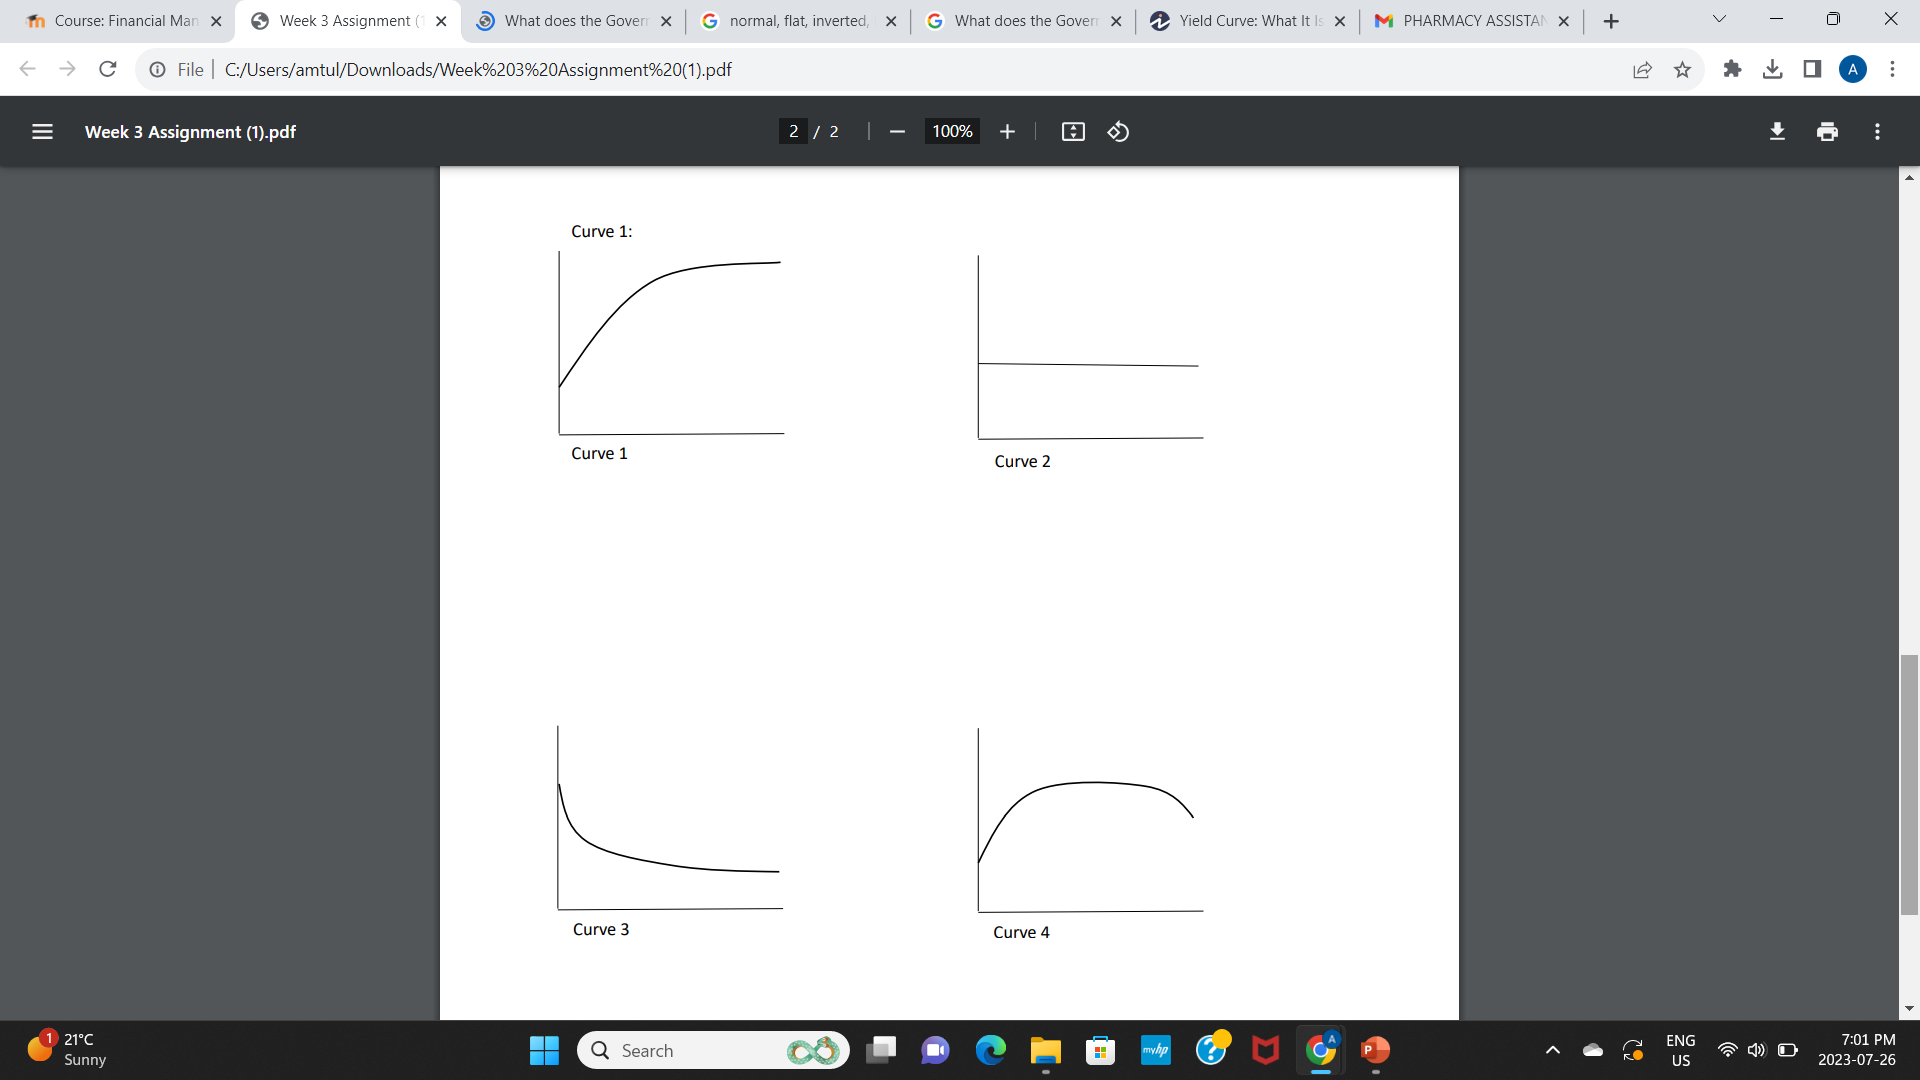
Task: Switch to the Yield Curve tab
Action: pos(1240,20)
